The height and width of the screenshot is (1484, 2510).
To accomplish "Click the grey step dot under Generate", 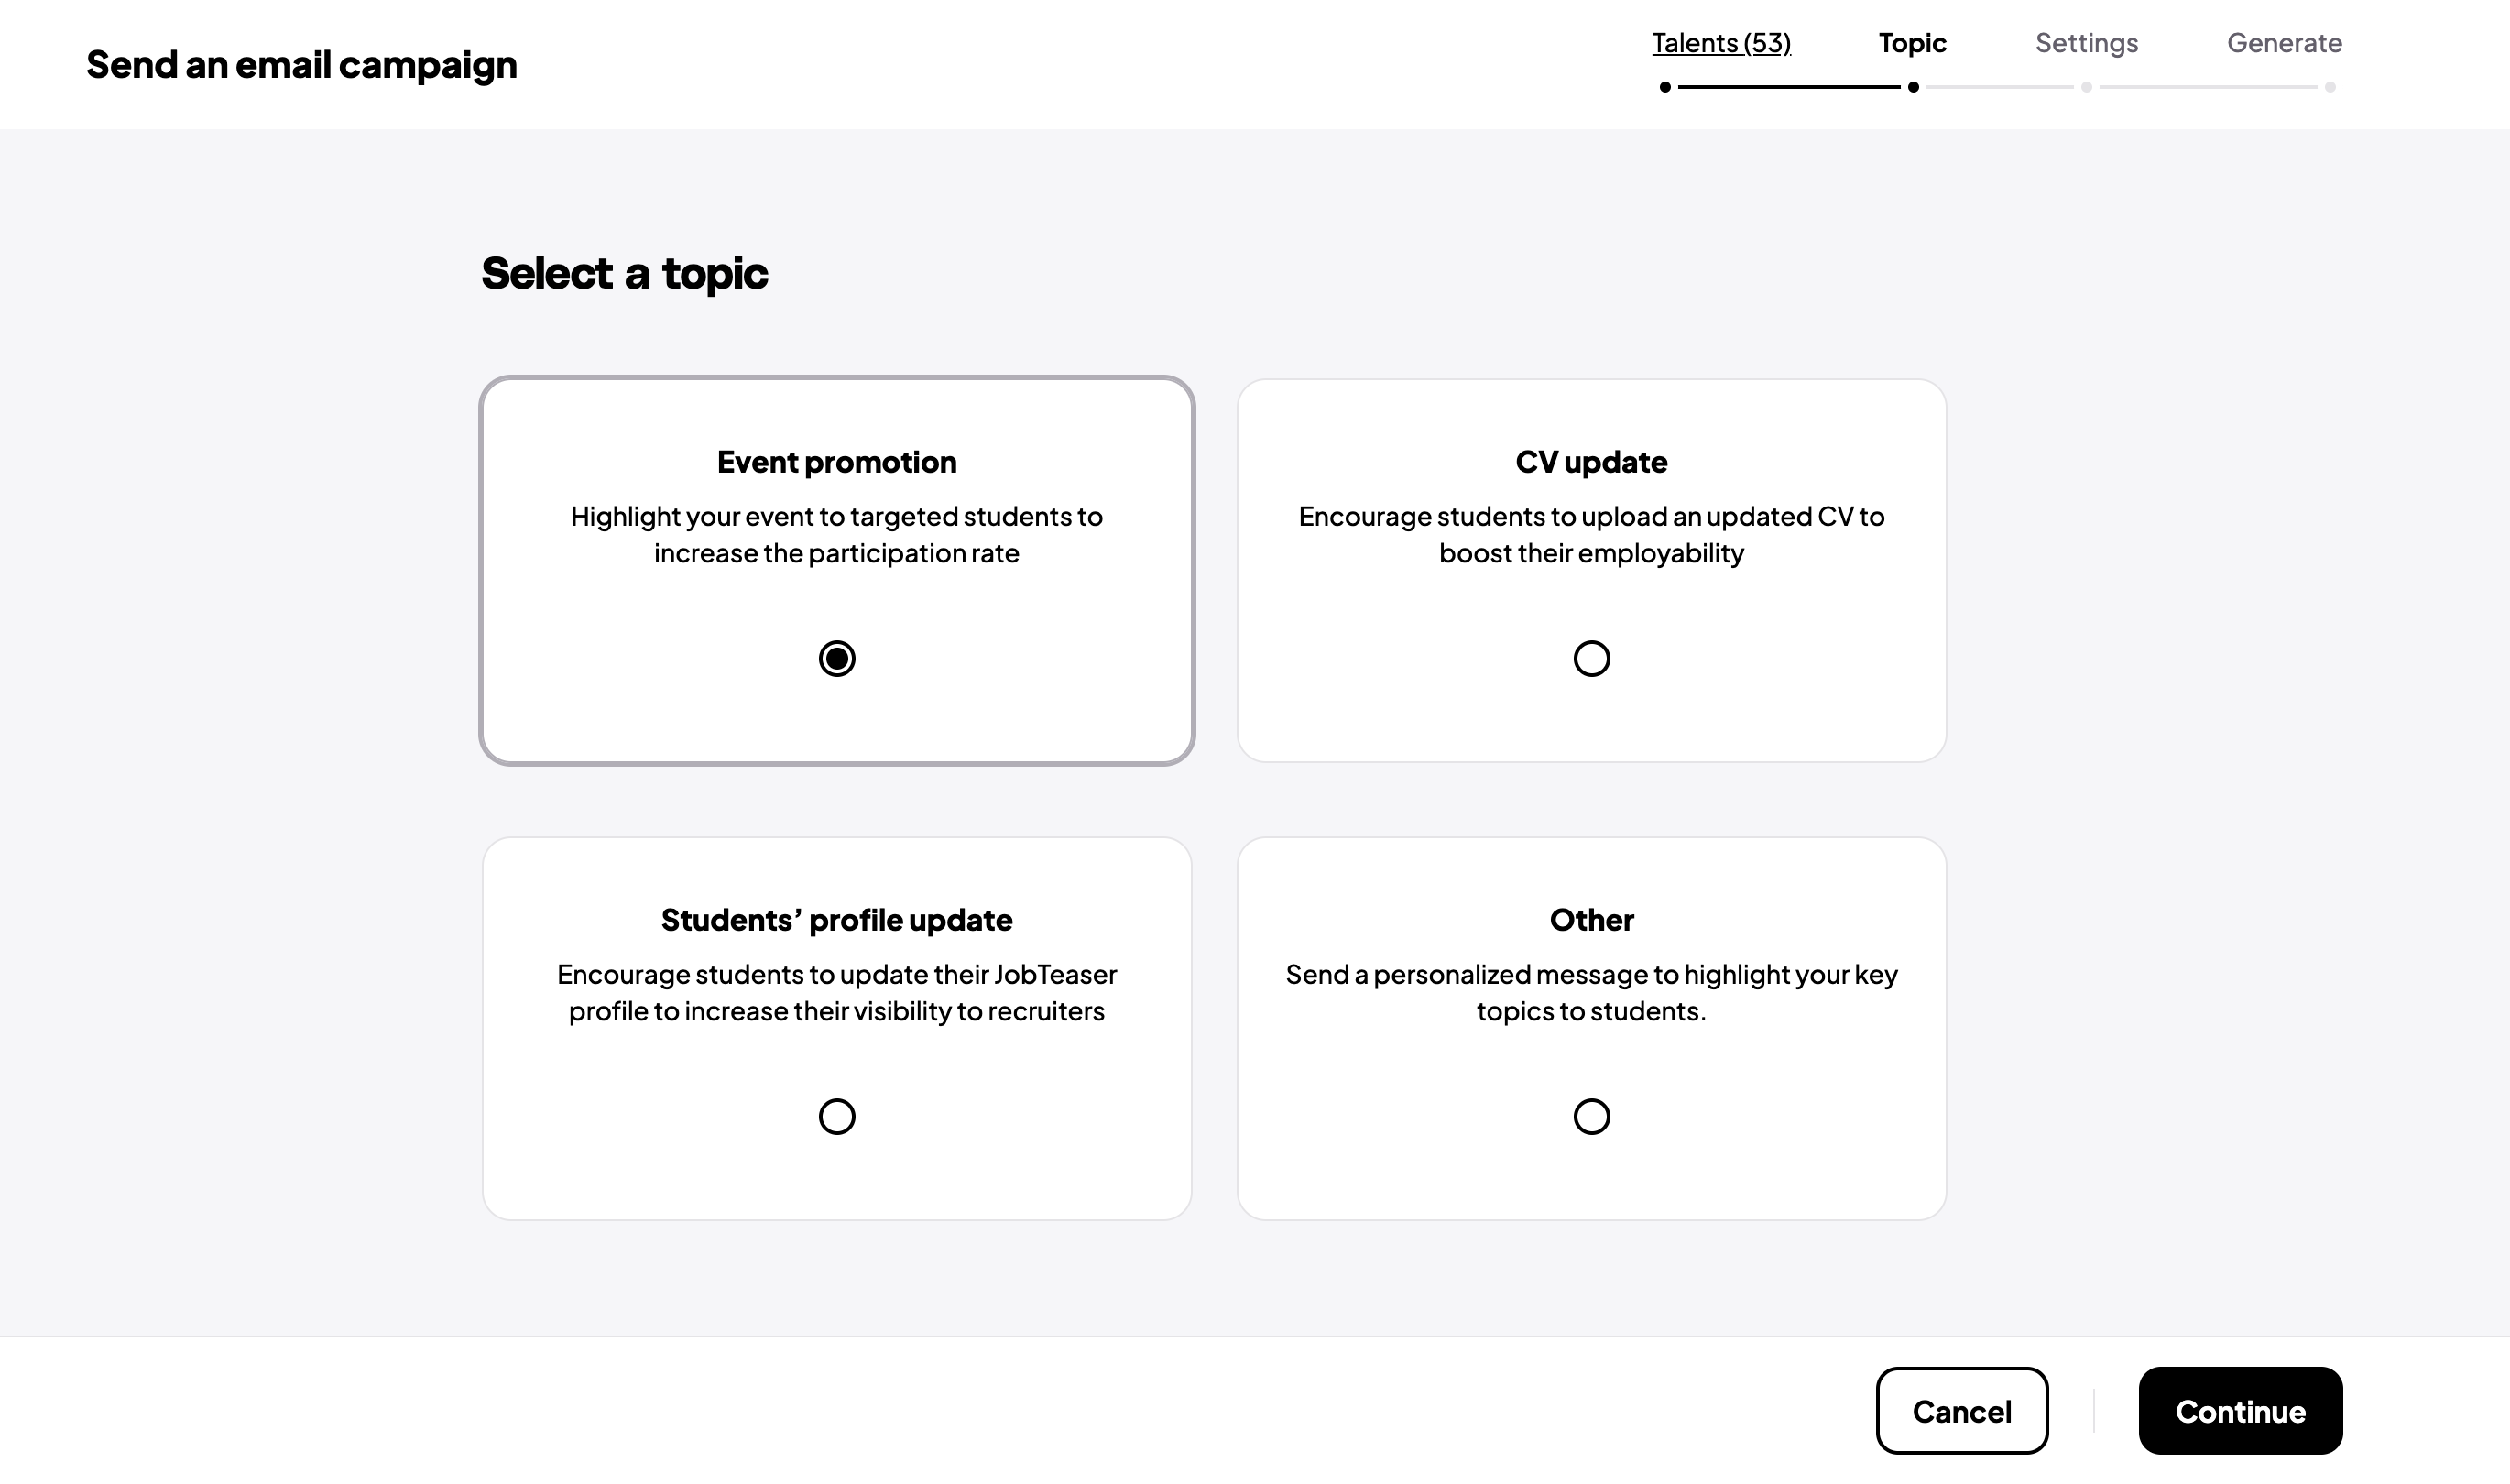I will point(2330,87).
